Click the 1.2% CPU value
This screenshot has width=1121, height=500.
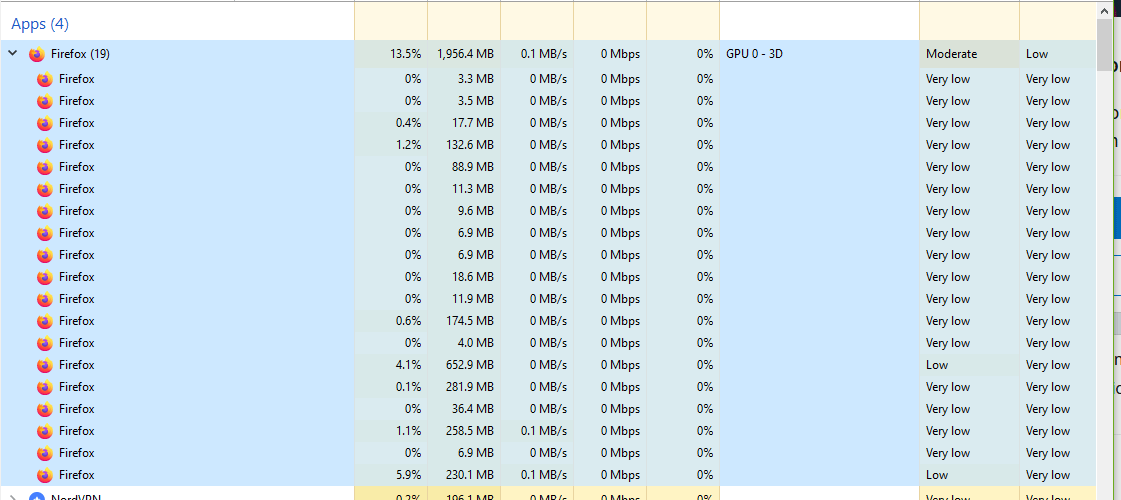tap(408, 145)
